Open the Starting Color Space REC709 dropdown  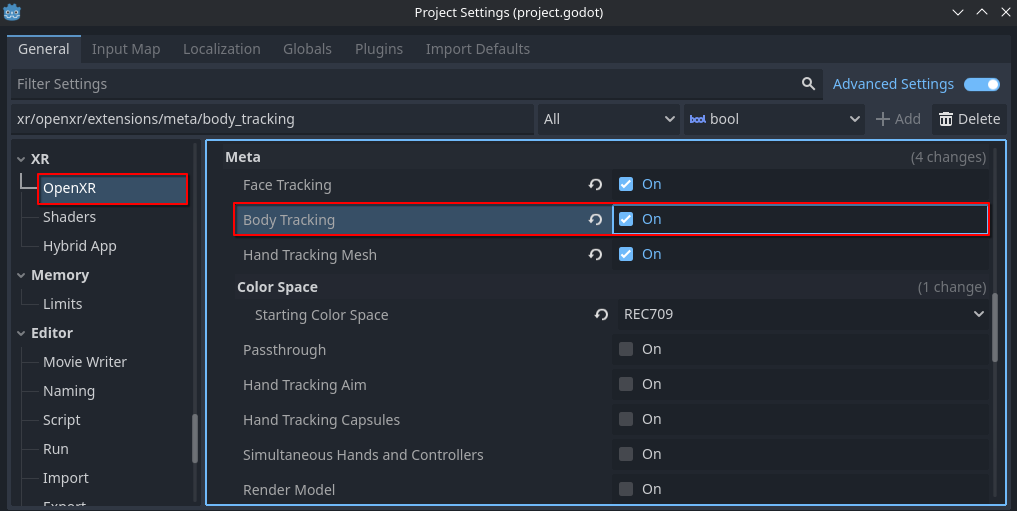coord(802,315)
